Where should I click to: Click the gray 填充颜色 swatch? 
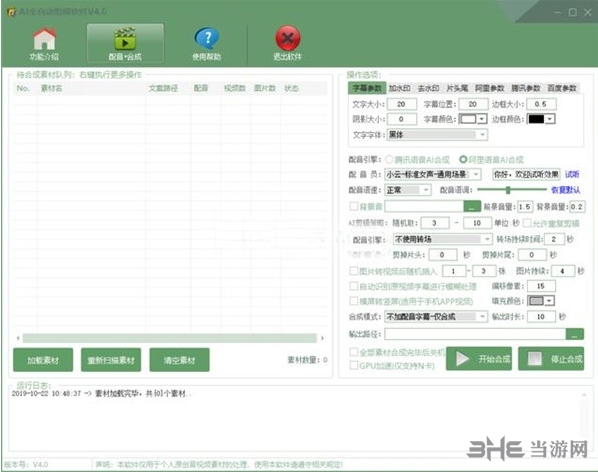pyautogui.click(x=536, y=301)
